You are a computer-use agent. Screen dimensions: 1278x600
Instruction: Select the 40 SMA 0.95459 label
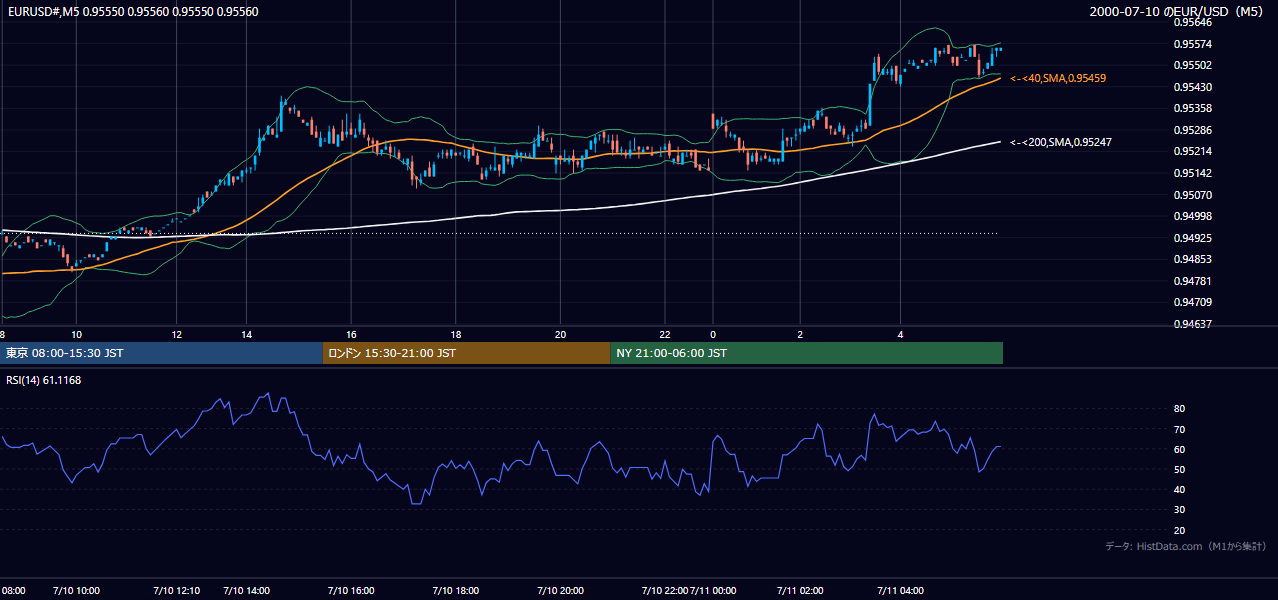pyautogui.click(x=1058, y=78)
